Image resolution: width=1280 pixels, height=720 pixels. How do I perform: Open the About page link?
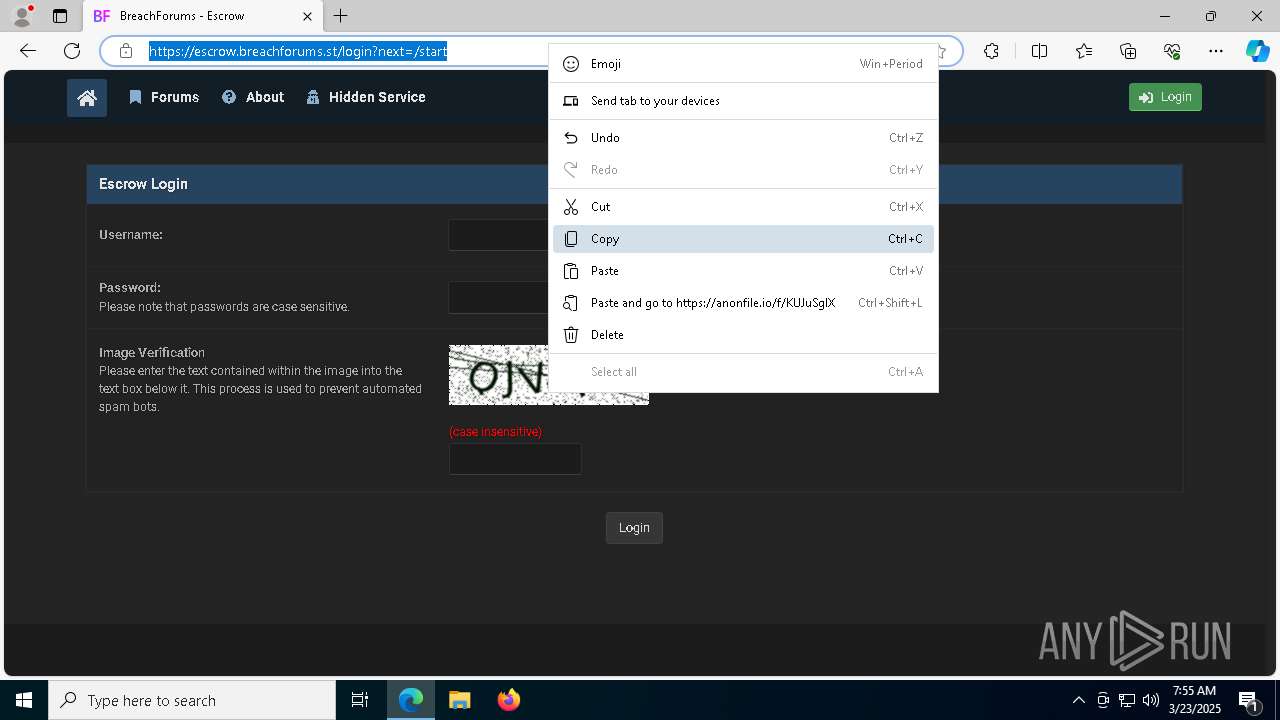[x=253, y=97]
